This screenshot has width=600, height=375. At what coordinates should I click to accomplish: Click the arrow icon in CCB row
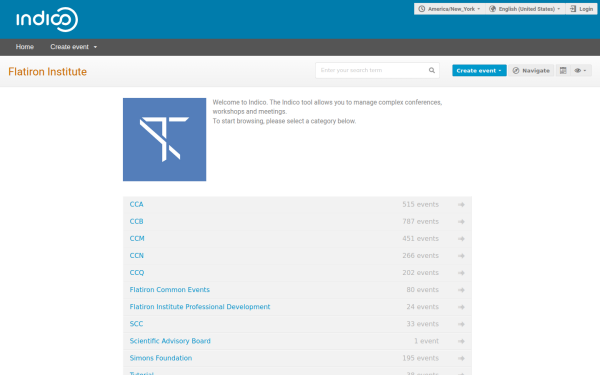pos(461,222)
